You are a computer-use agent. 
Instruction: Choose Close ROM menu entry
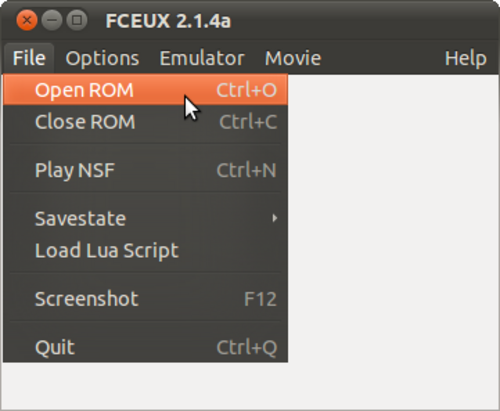point(146,122)
